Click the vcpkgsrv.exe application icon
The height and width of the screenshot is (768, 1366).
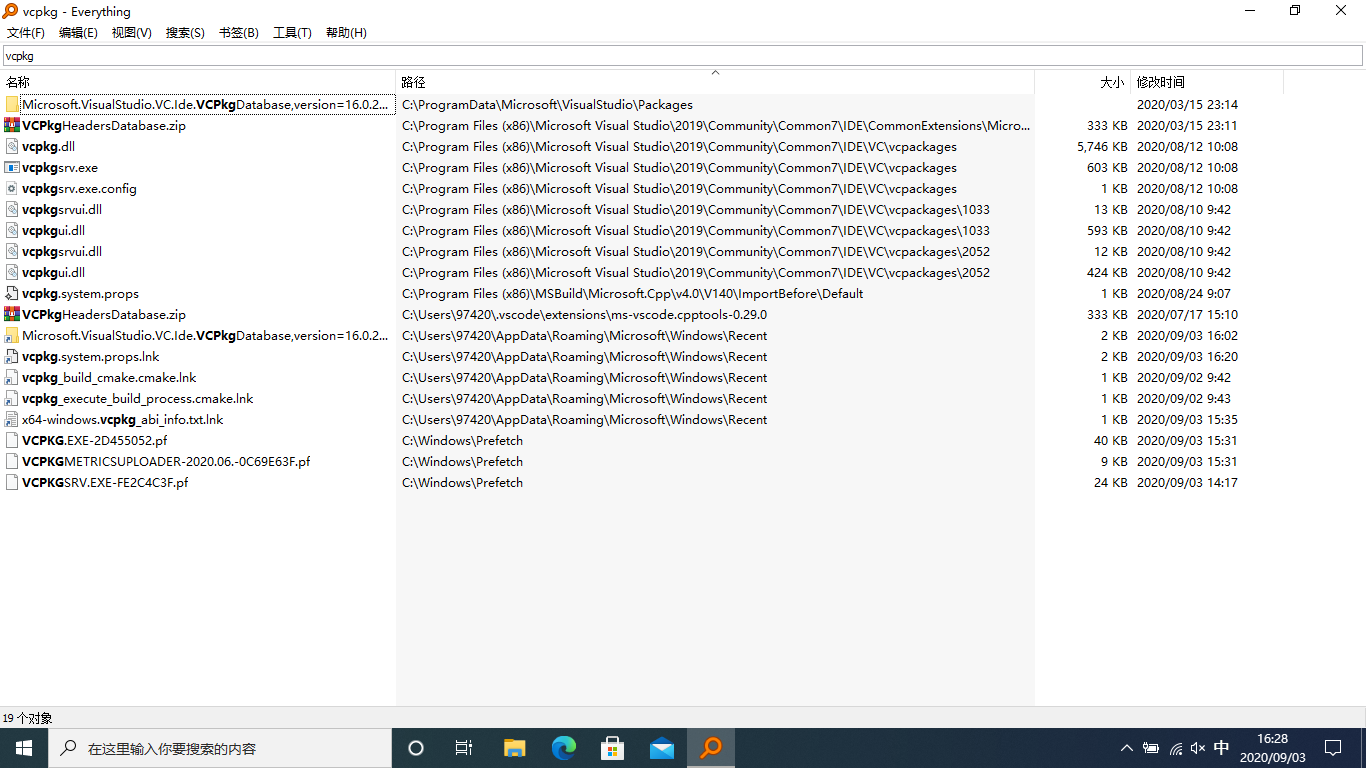click(12, 167)
